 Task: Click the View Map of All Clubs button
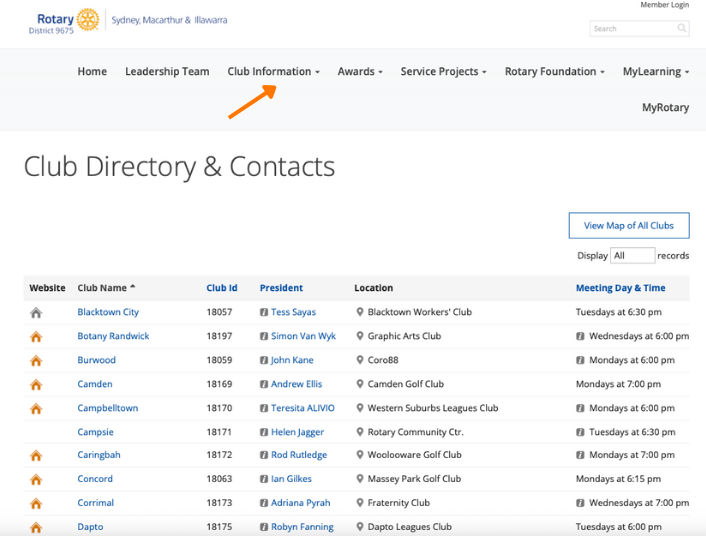(x=629, y=226)
